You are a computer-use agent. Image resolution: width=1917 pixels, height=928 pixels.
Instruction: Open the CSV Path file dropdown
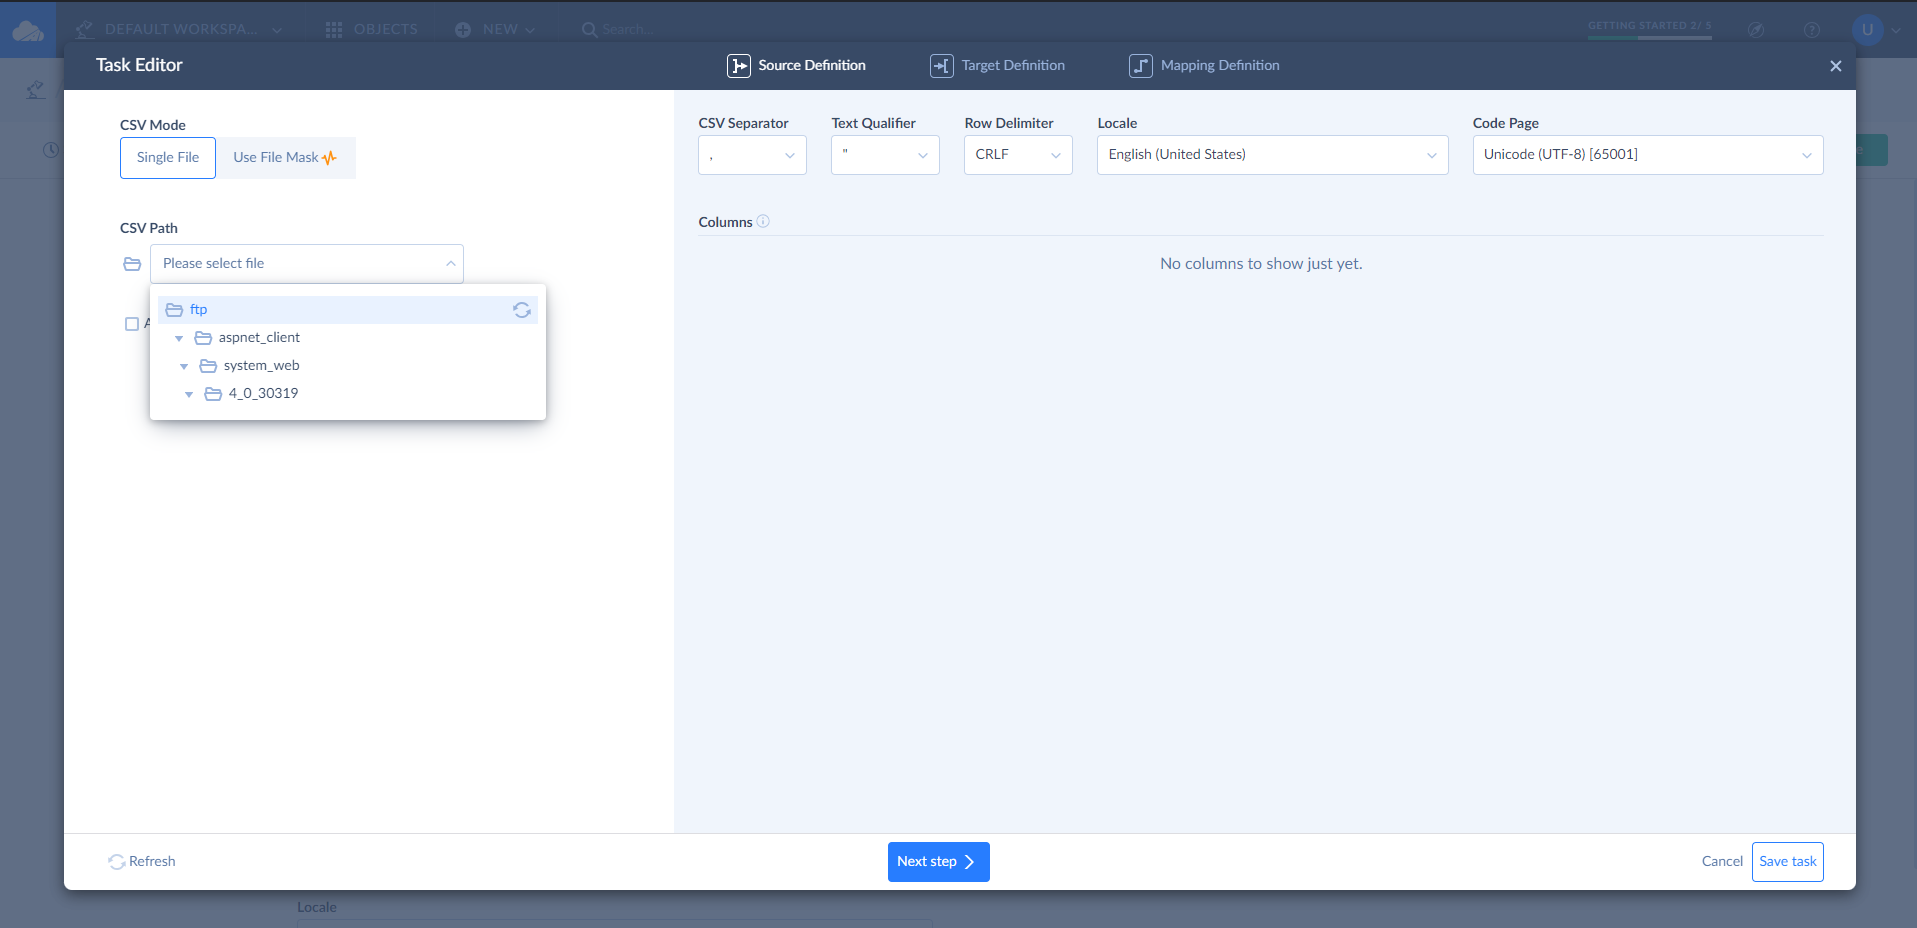click(x=307, y=264)
